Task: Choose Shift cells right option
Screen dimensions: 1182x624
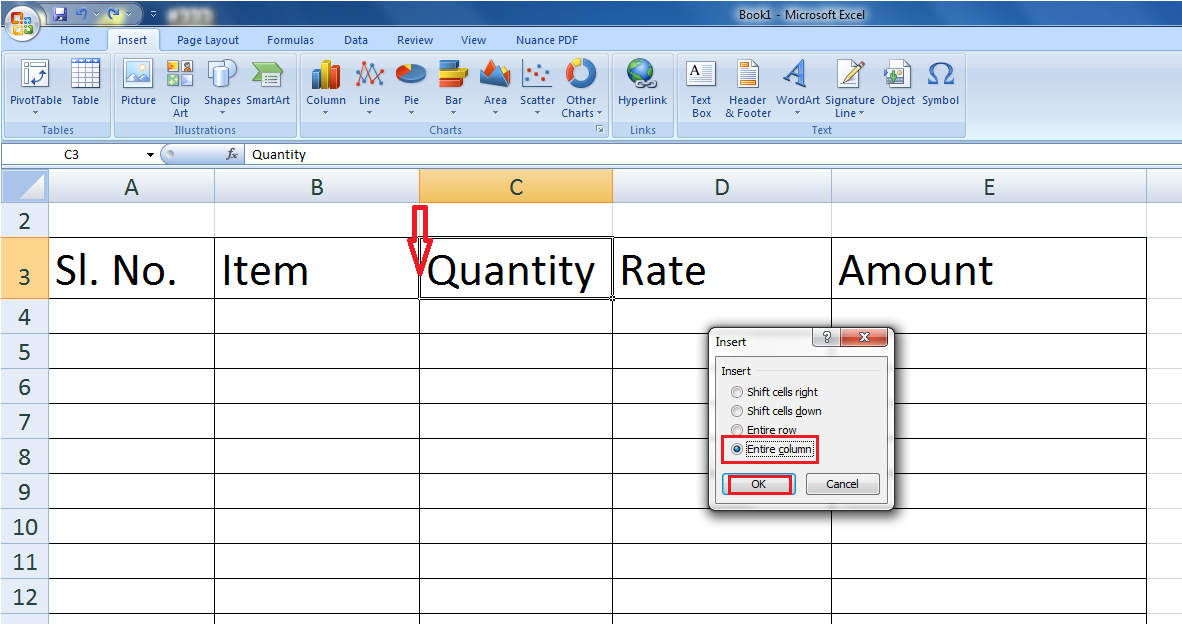Action: click(737, 391)
